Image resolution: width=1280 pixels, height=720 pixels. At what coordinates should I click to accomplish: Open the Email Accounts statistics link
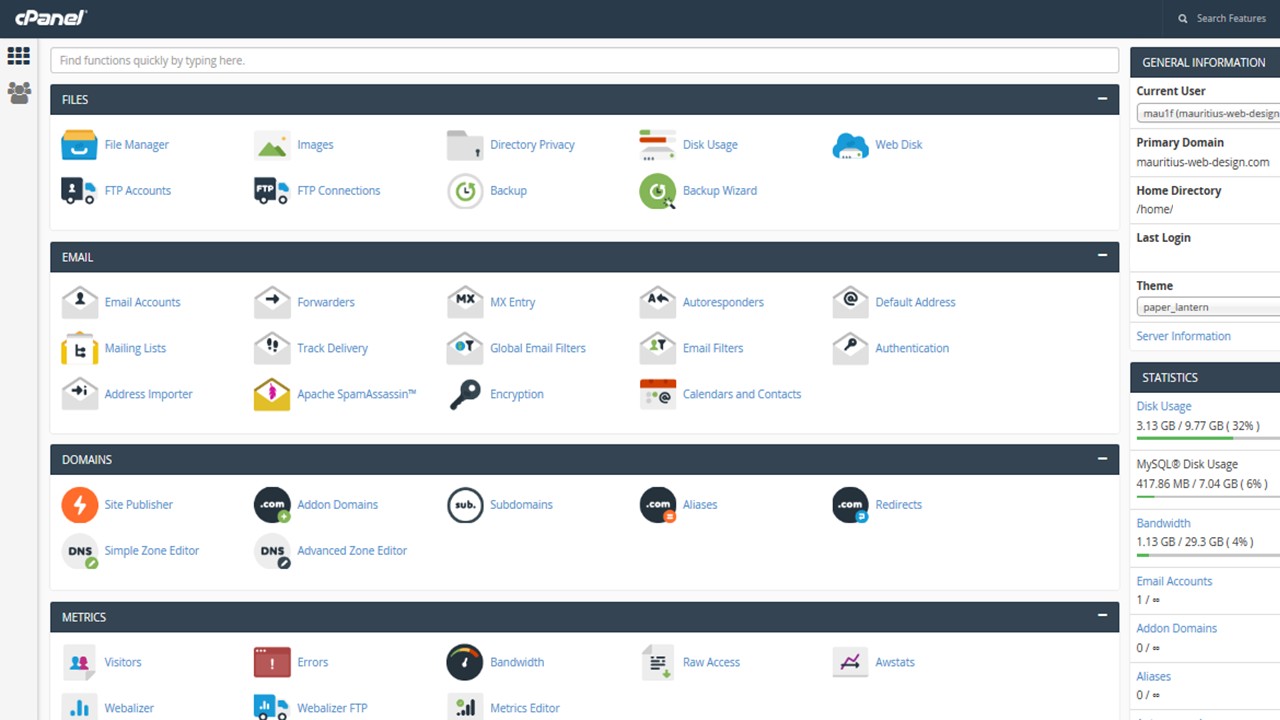tap(1174, 581)
